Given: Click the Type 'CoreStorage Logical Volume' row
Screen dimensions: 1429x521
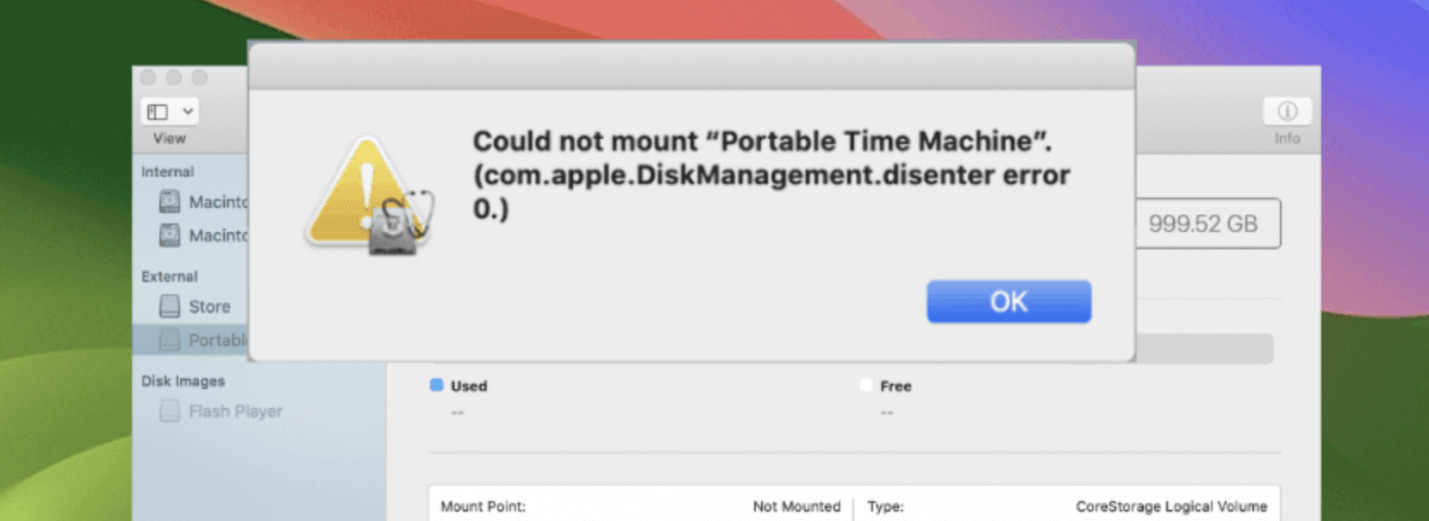Looking at the screenshot, I should pyautogui.click(x=1066, y=506).
